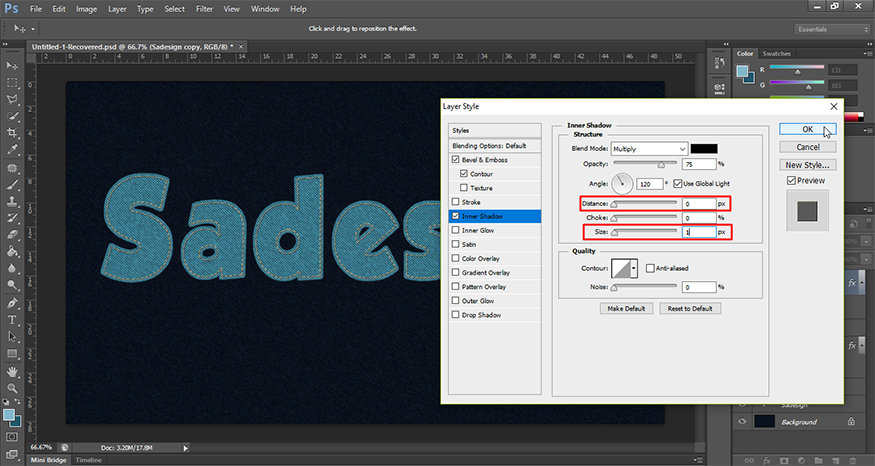Screen dimensions: 875x466
Task: Click the Angle dial control
Action: tap(622, 184)
